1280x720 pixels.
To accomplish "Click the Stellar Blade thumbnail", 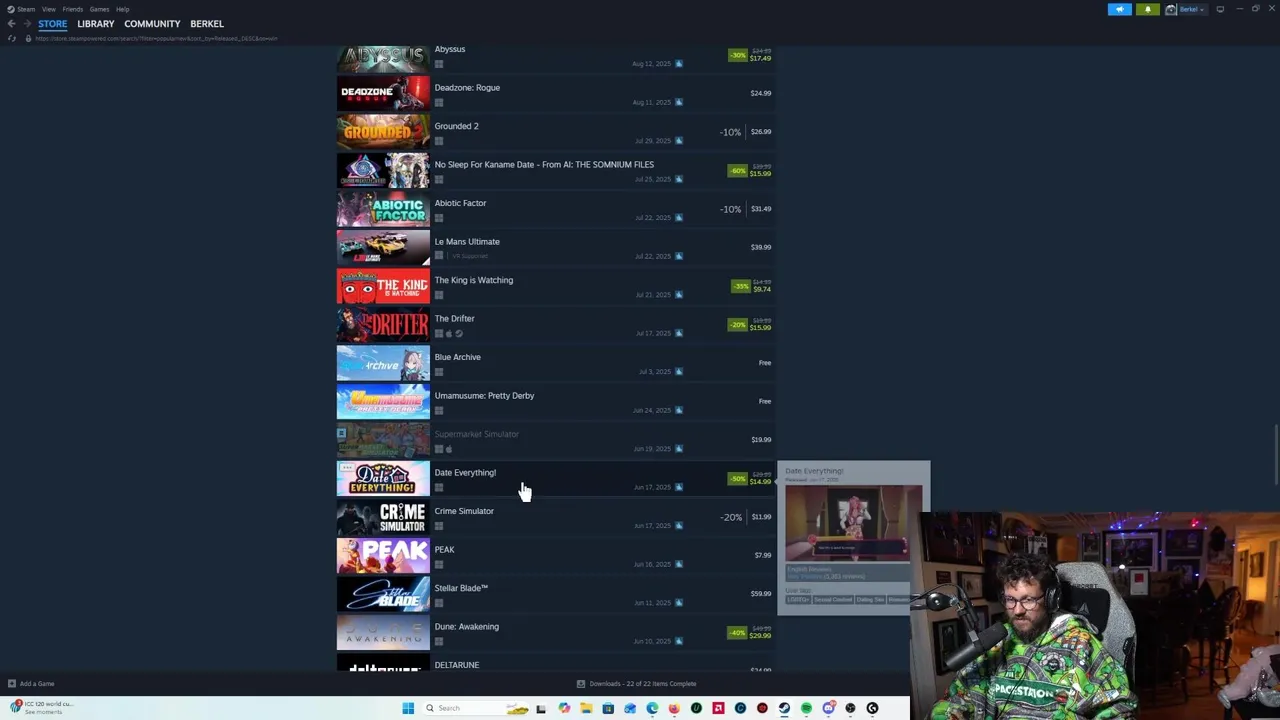I will [x=383, y=594].
